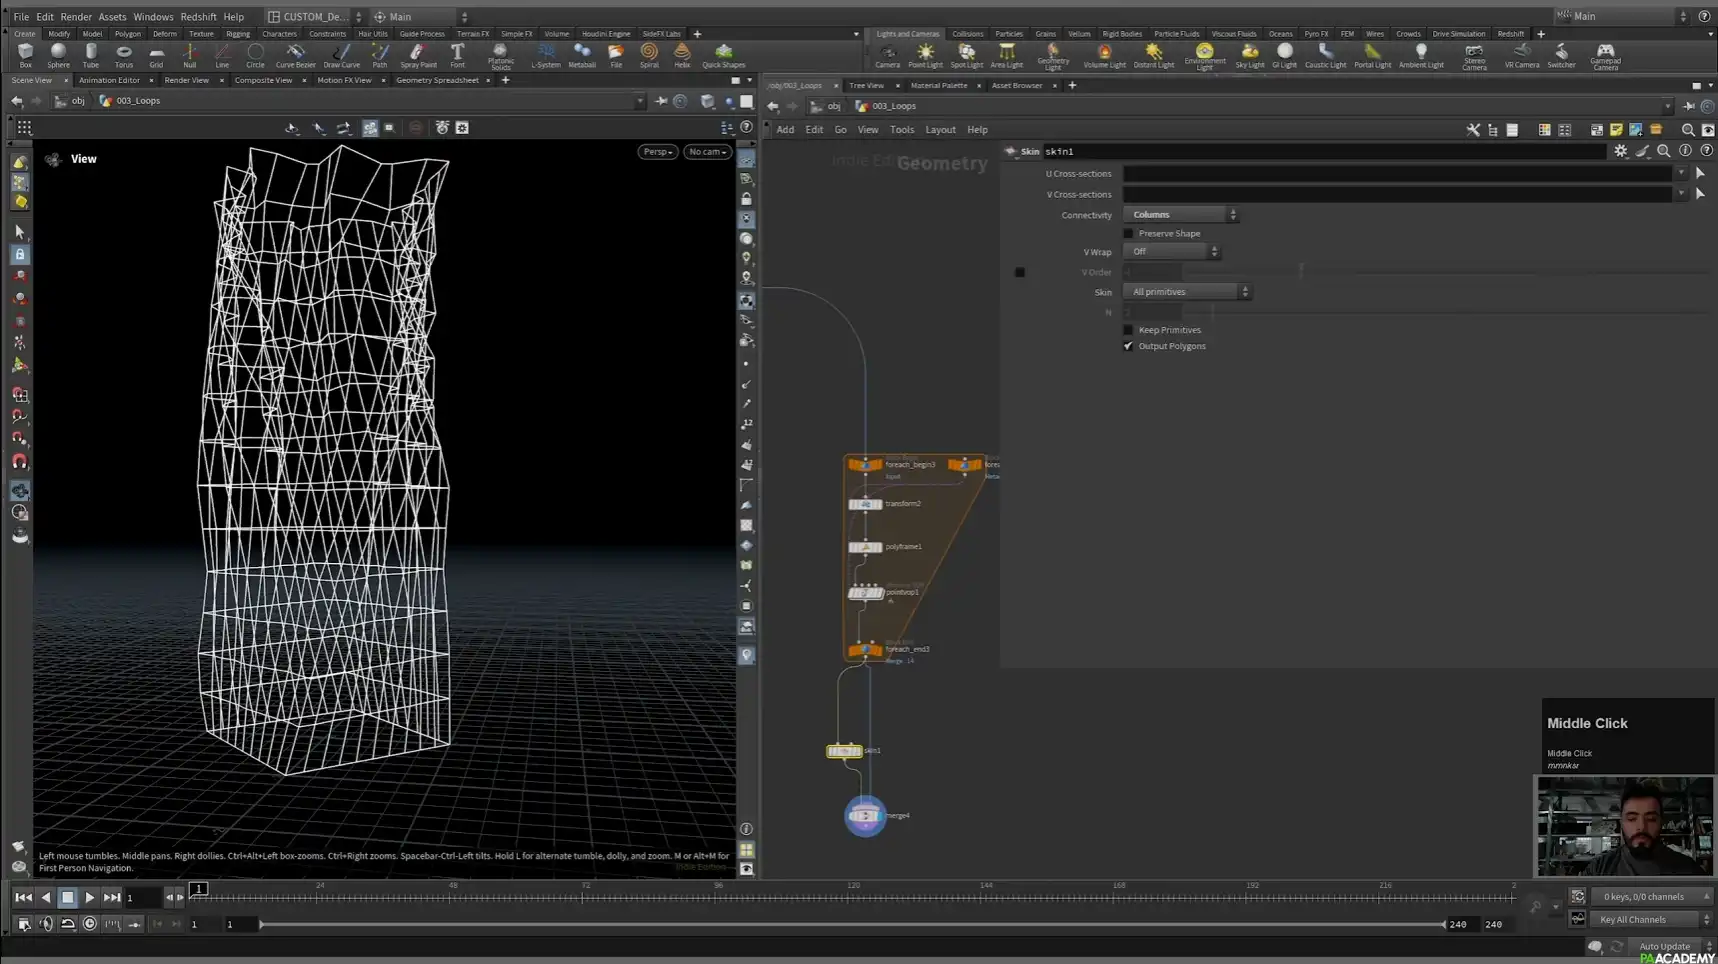The width and height of the screenshot is (1718, 964).
Task: Enable the Preserve Shape checkbox
Action: (1128, 233)
